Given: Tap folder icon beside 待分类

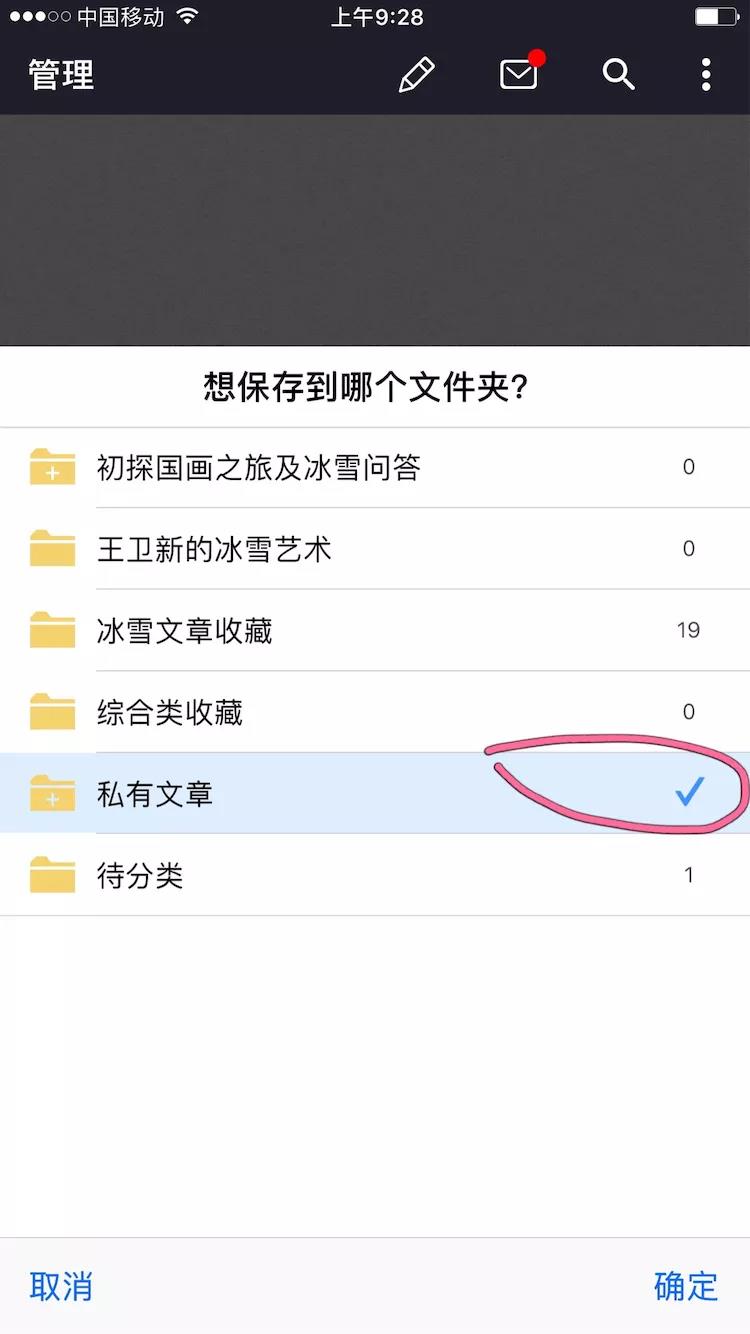Looking at the screenshot, I should point(53,875).
